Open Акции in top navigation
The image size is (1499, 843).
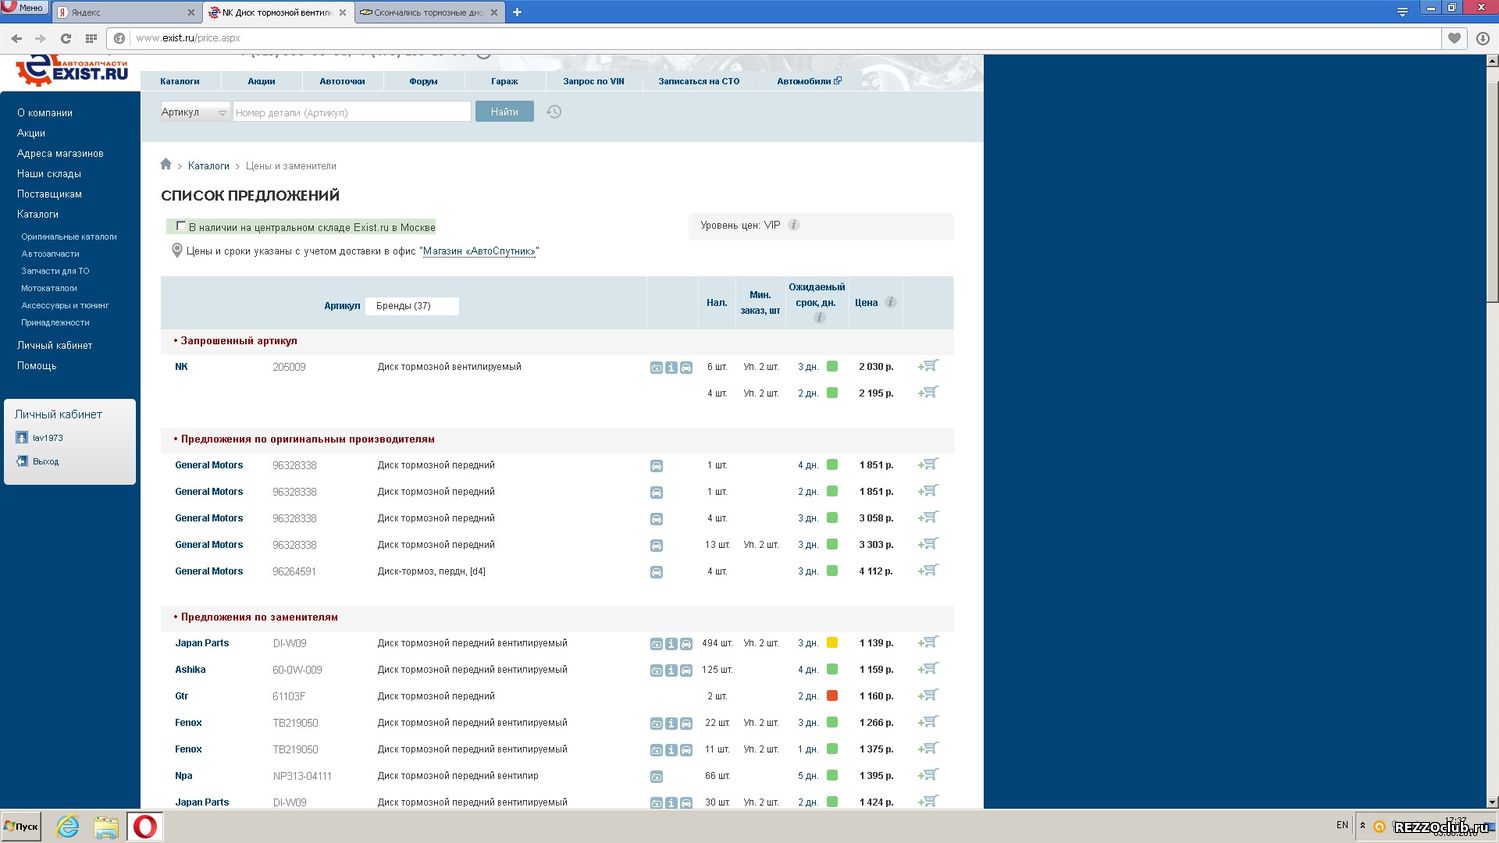point(261,81)
